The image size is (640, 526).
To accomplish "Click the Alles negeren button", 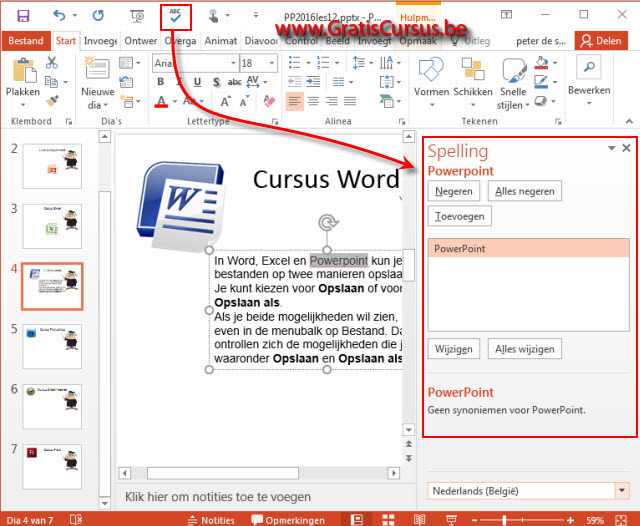I will click(x=524, y=191).
